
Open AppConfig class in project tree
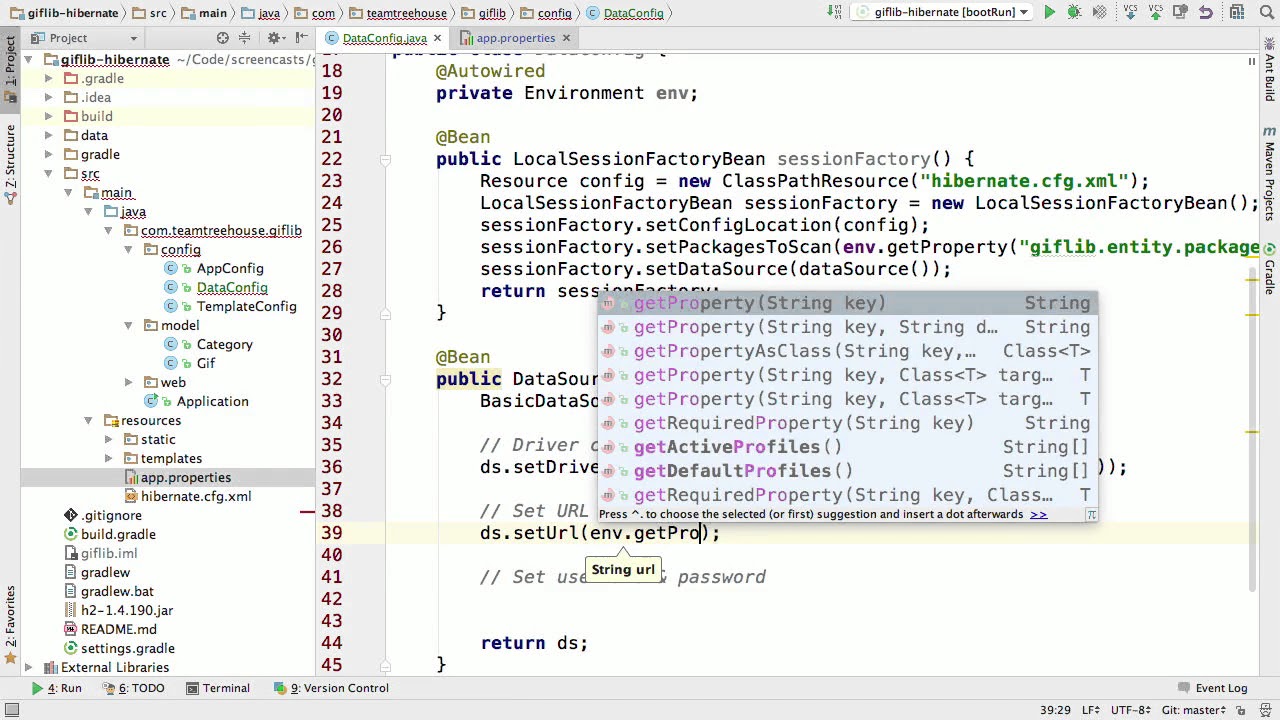click(229, 268)
